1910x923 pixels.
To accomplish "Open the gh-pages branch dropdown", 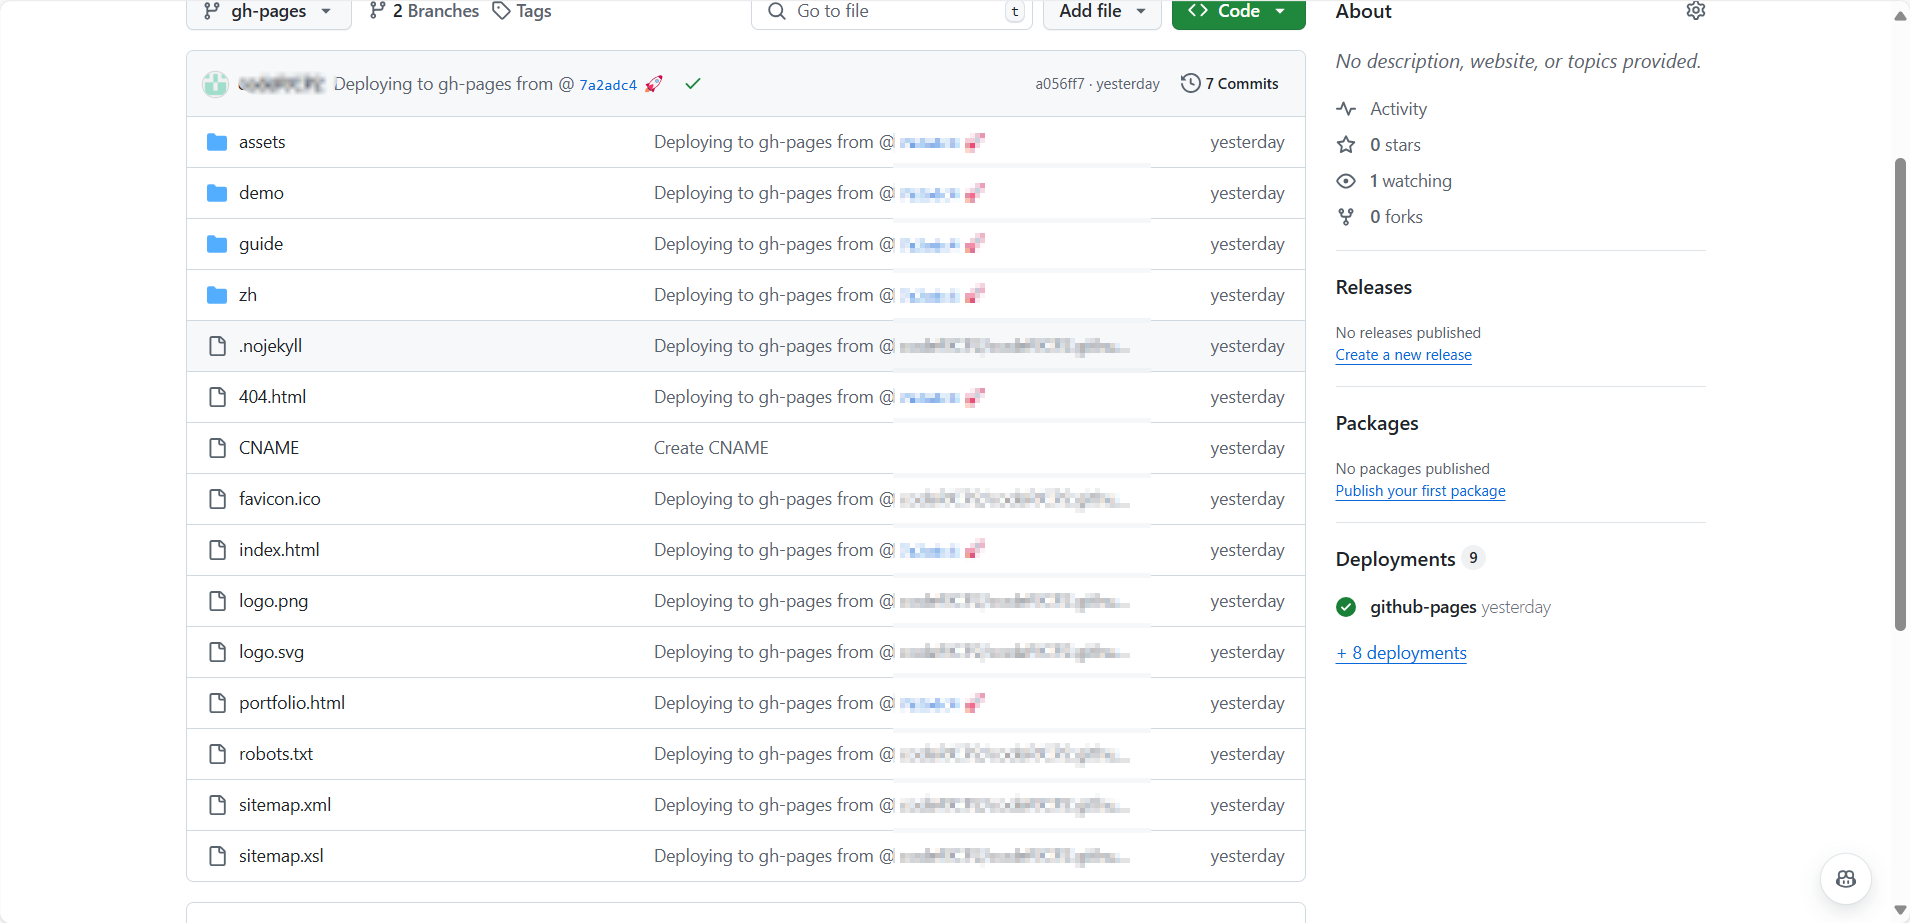I will [268, 12].
